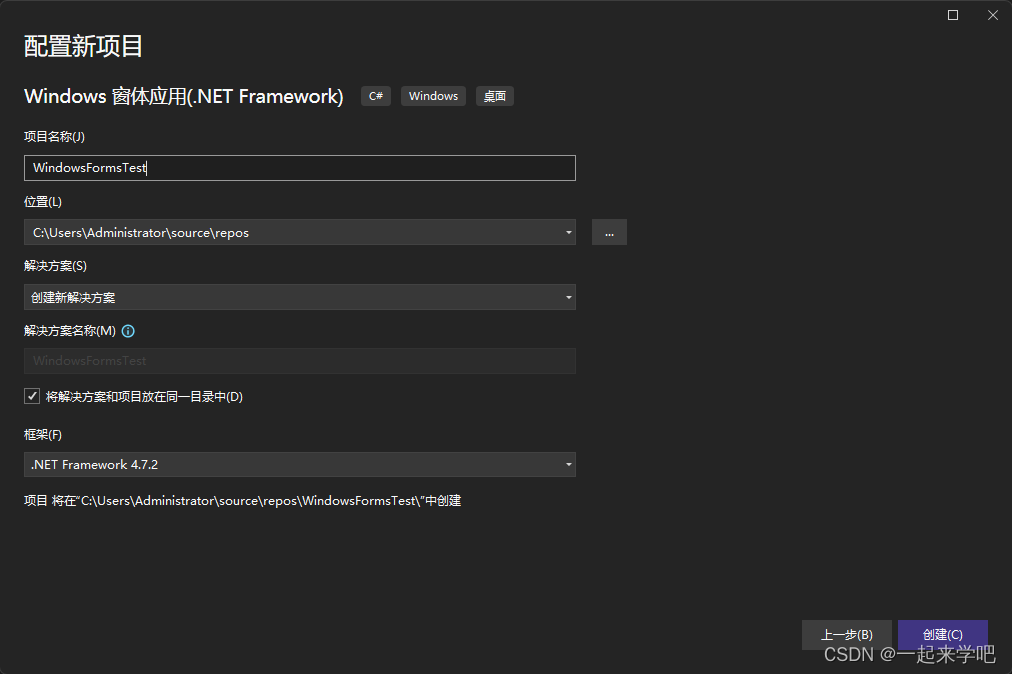1012x674 pixels.
Task: Click the browse location ellipsis button
Action: tap(609, 232)
